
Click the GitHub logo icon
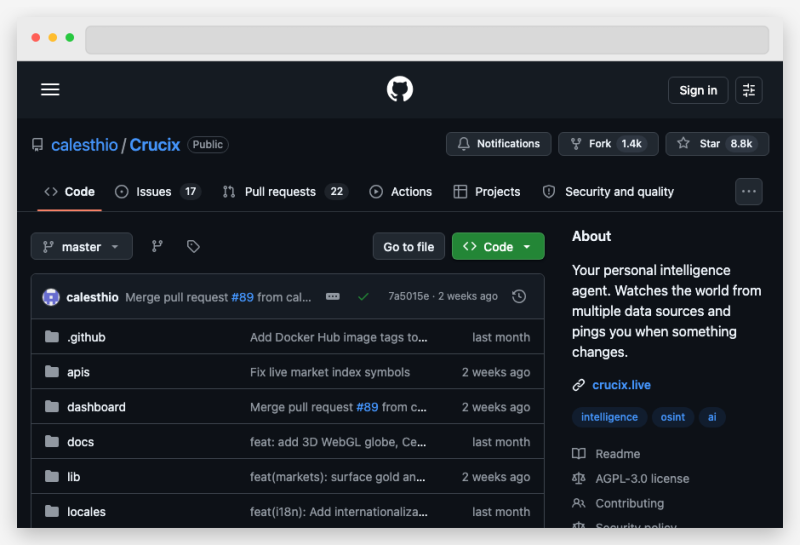point(400,90)
